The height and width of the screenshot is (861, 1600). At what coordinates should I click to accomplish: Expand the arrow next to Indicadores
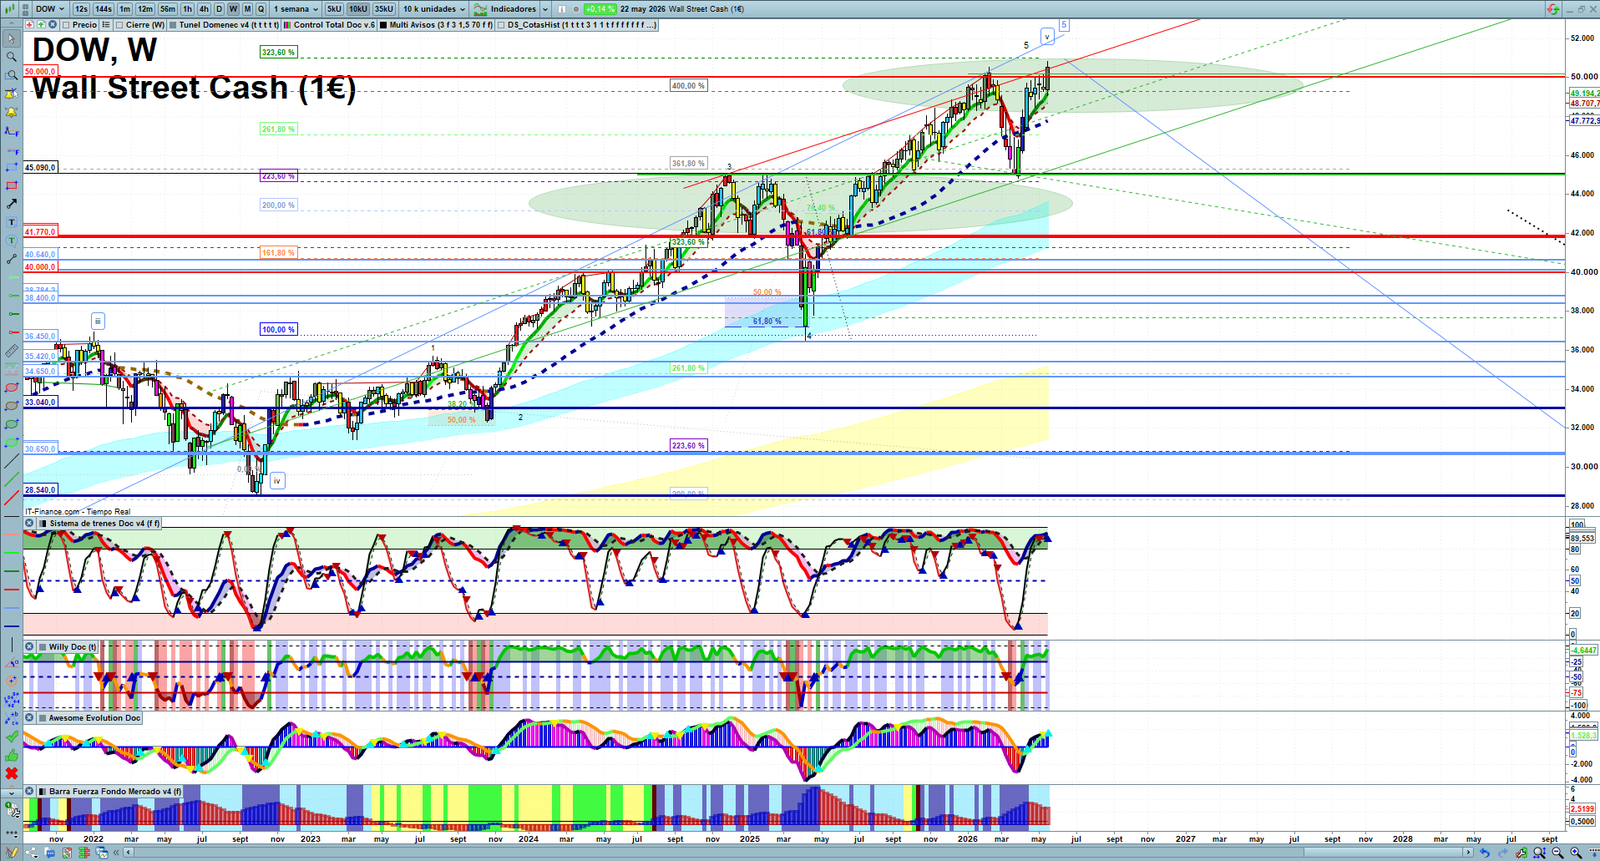pyautogui.click(x=545, y=9)
